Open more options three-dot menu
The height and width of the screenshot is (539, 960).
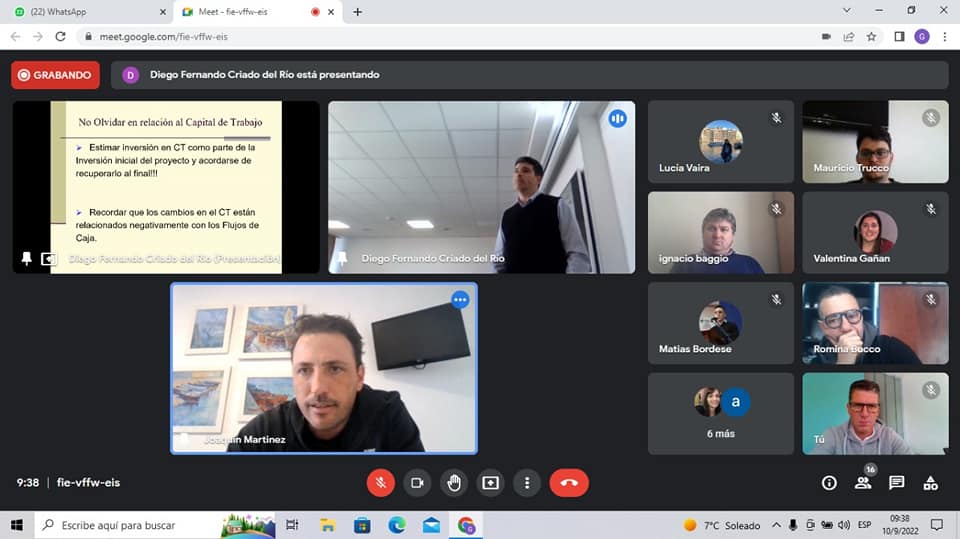point(527,483)
